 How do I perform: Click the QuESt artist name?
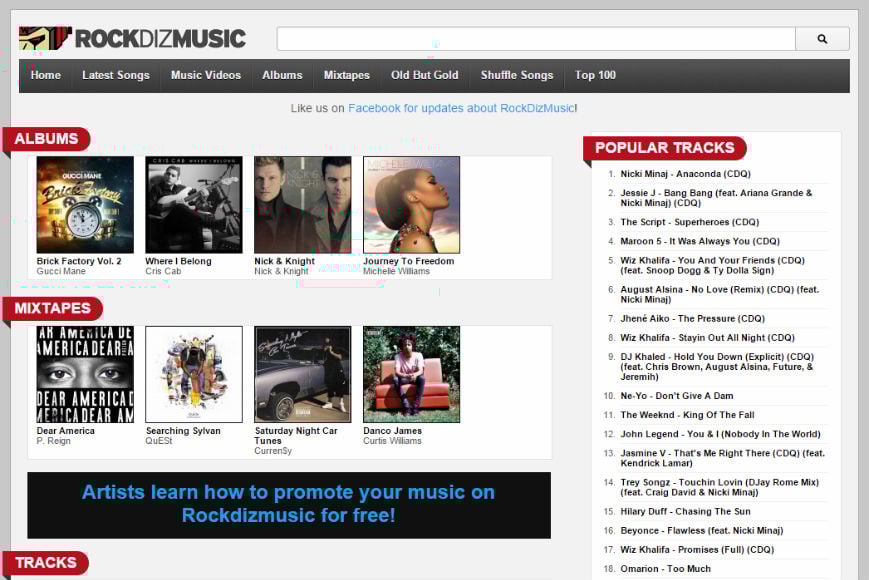159,440
